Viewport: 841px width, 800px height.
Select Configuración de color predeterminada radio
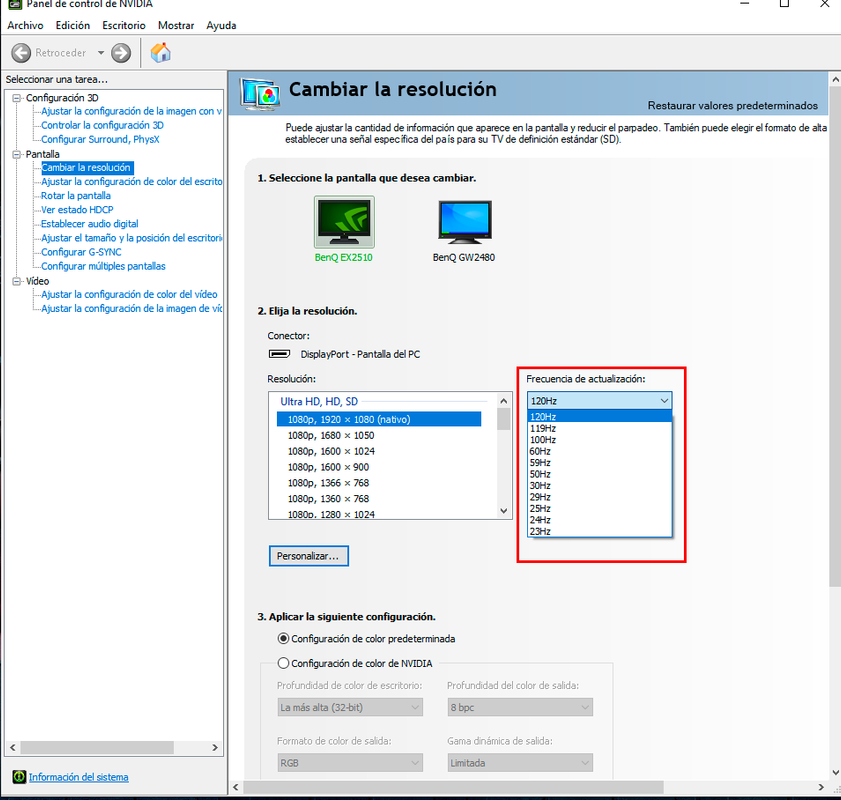tap(283, 639)
